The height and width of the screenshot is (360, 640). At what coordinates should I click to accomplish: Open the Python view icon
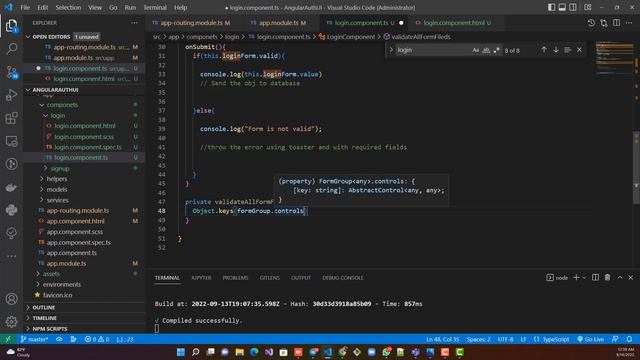(x=11, y=210)
